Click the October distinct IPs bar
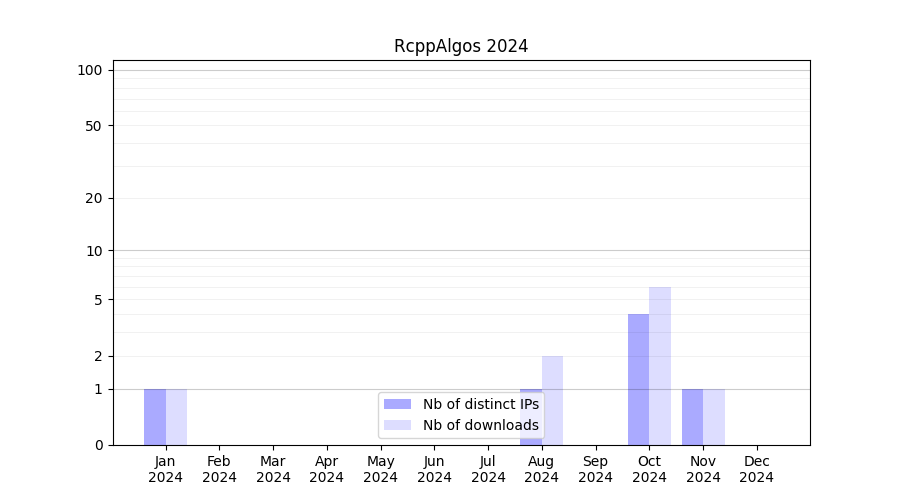 tap(638, 380)
